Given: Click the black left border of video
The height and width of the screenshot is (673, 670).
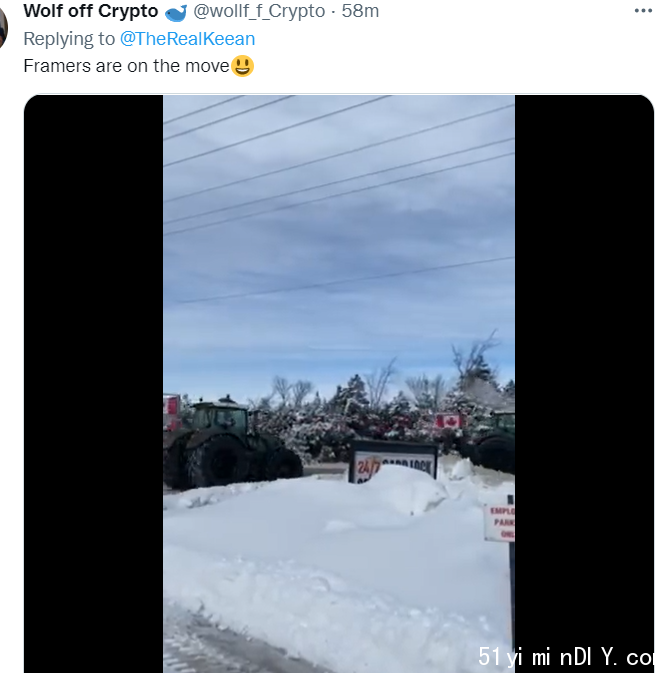Looking at the screenshot, I should pyautogui.click(x=94, y=383).
